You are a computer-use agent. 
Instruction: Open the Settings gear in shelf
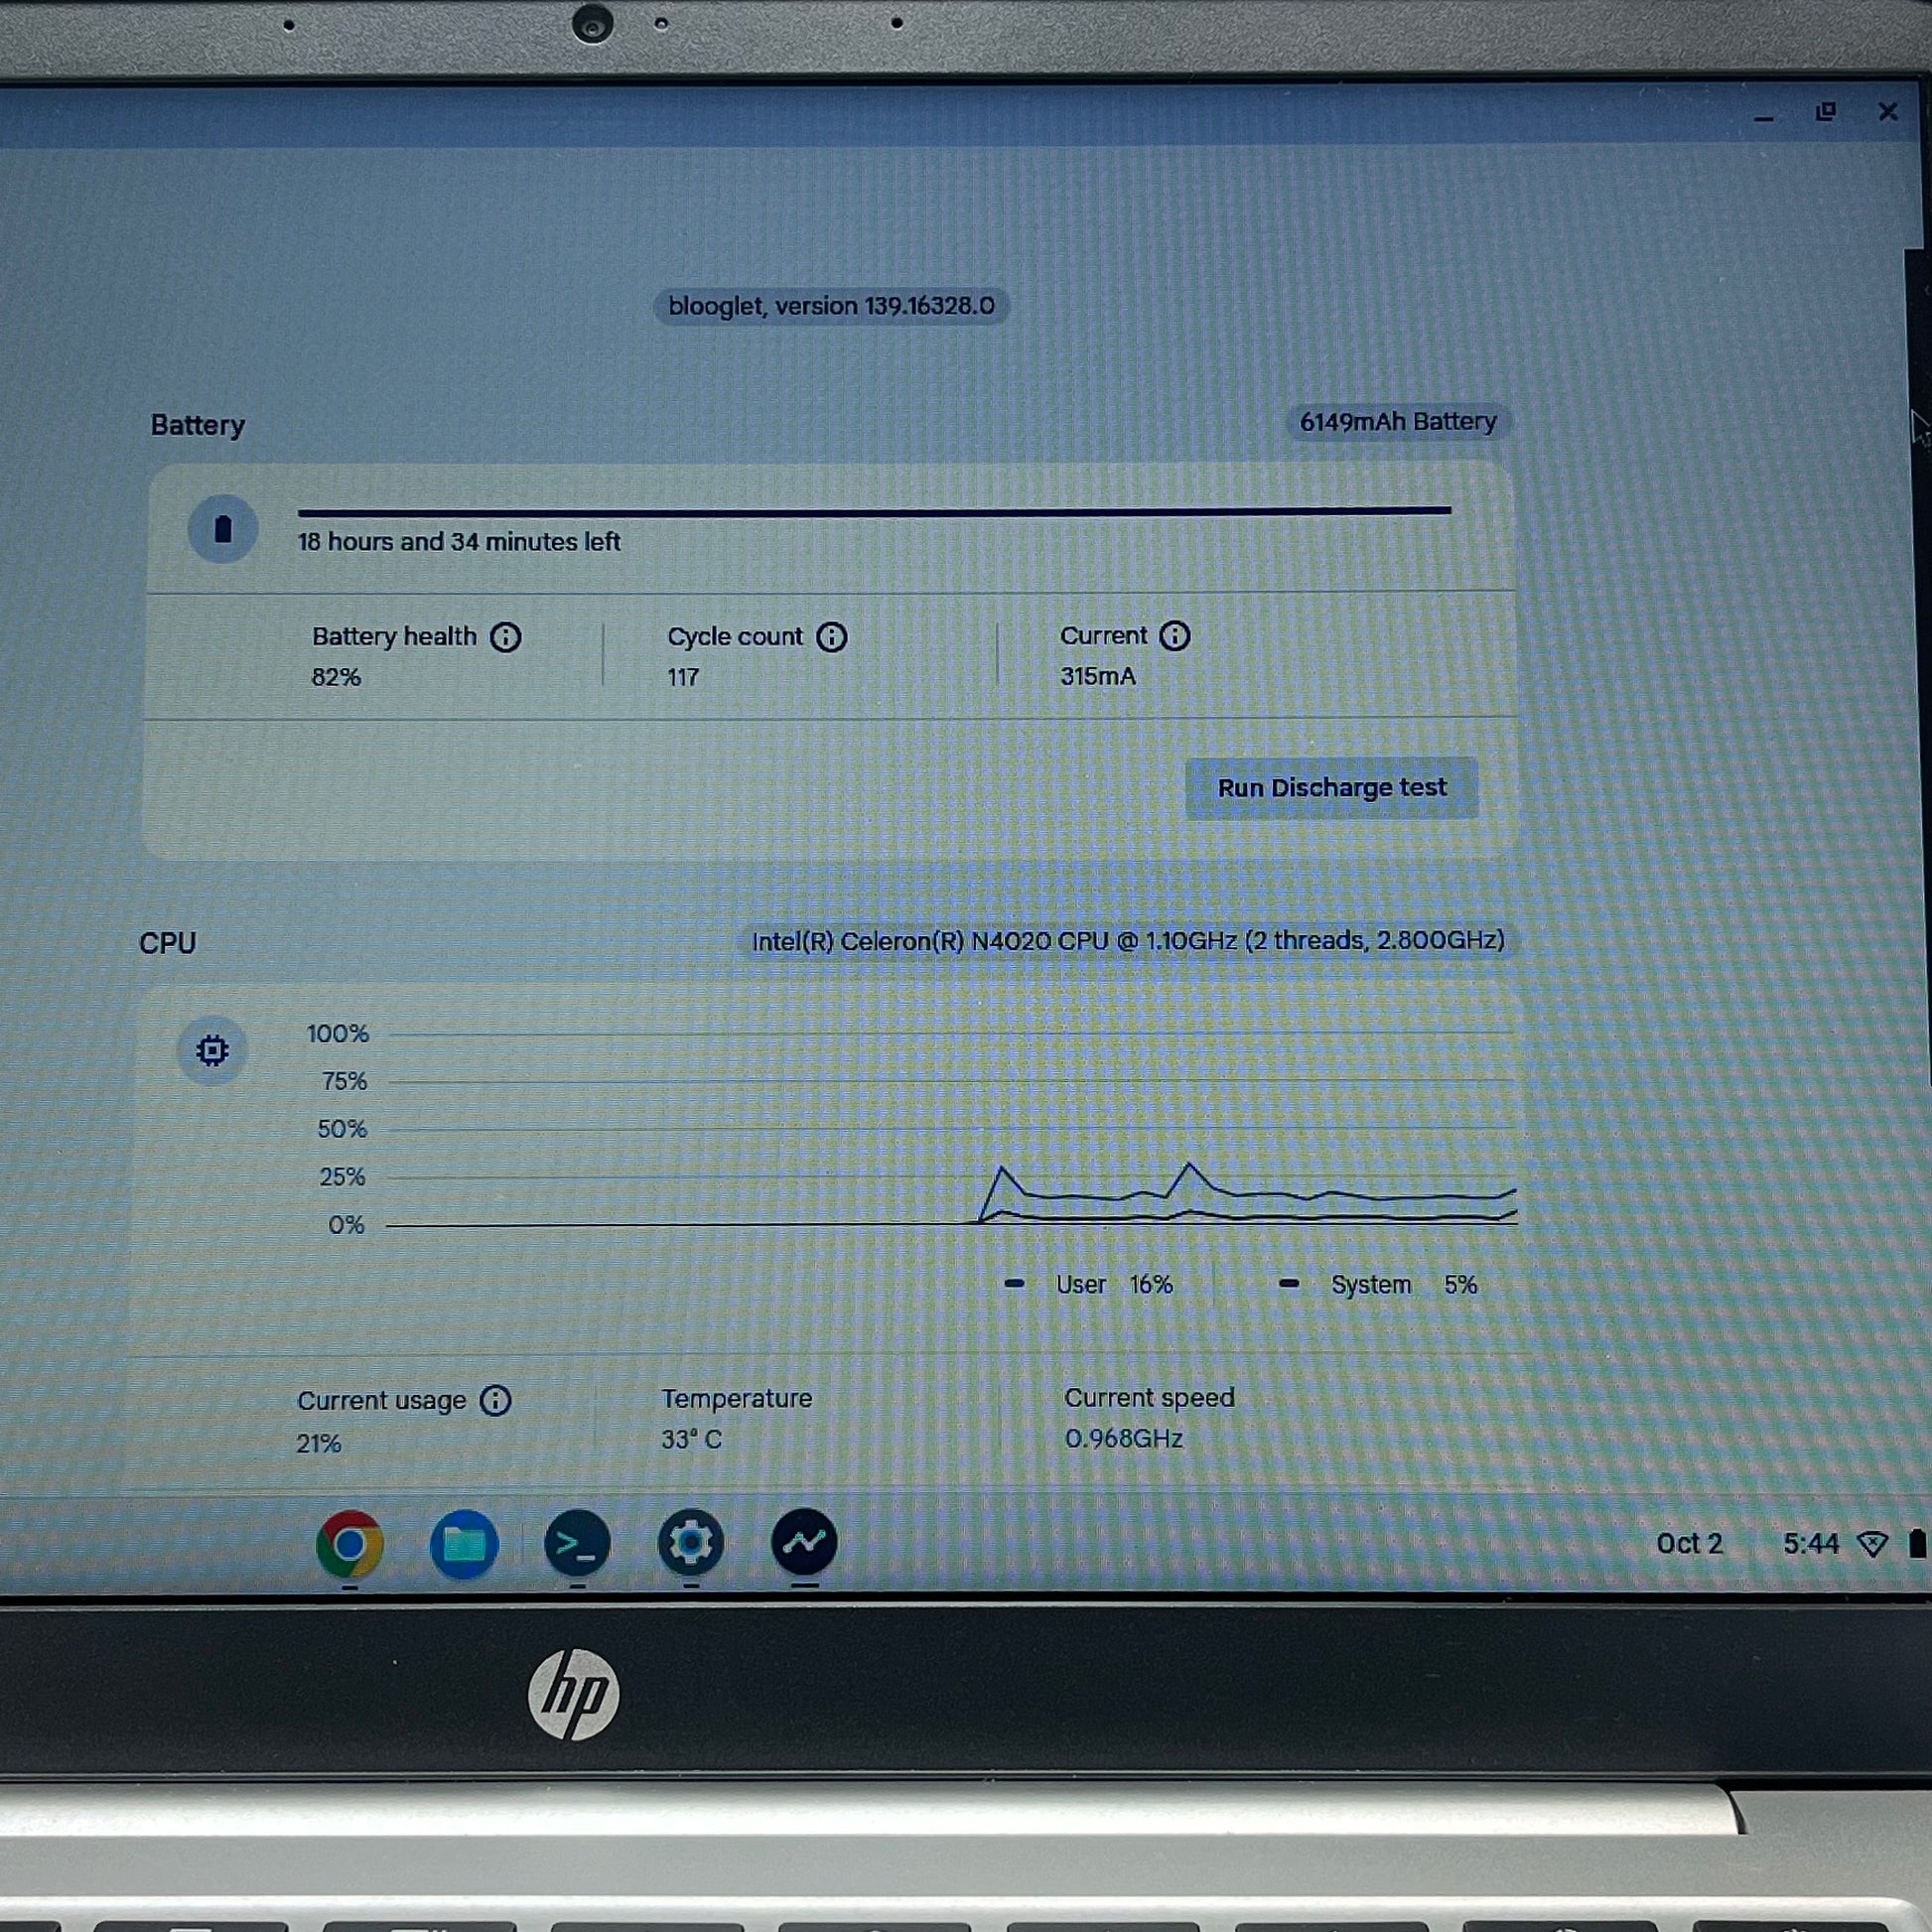691,1542
